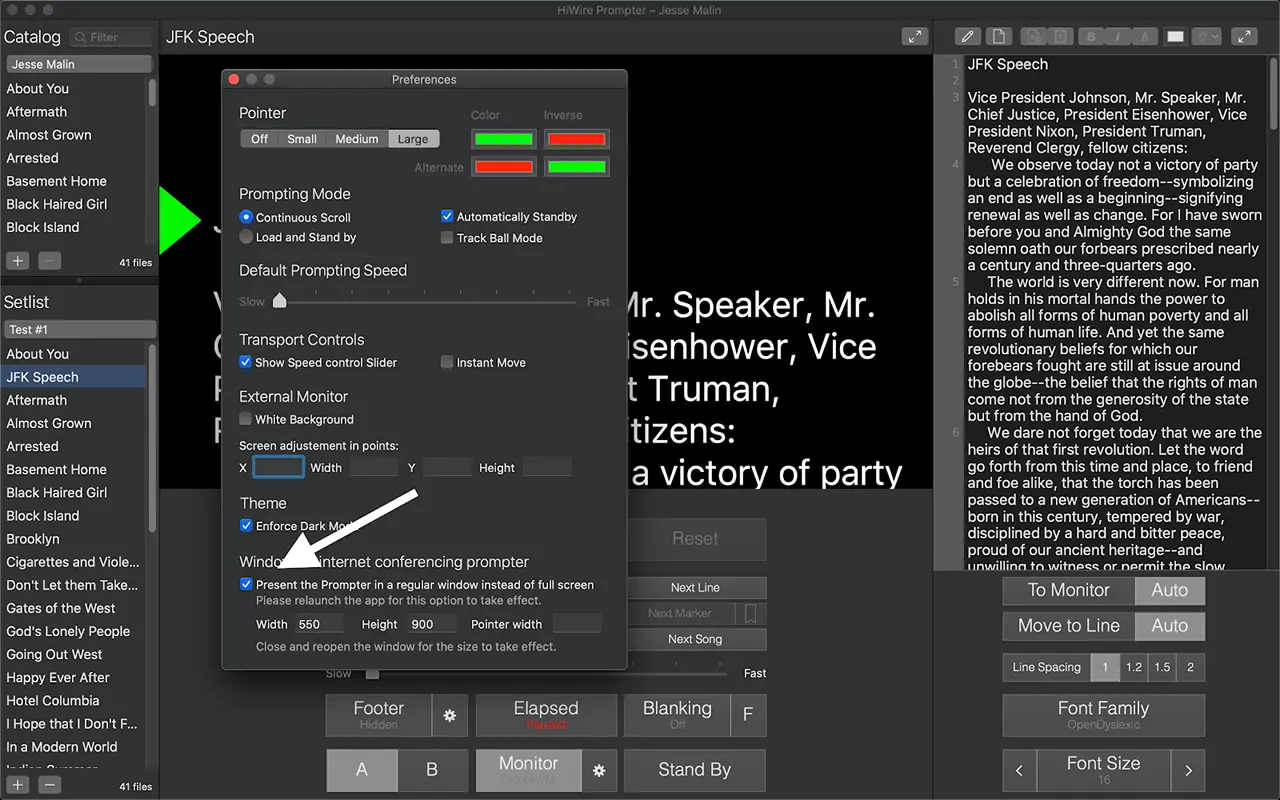1280x800 pixels.
Task: Open Monitor settings gear icon
Action: pos(599,770)
